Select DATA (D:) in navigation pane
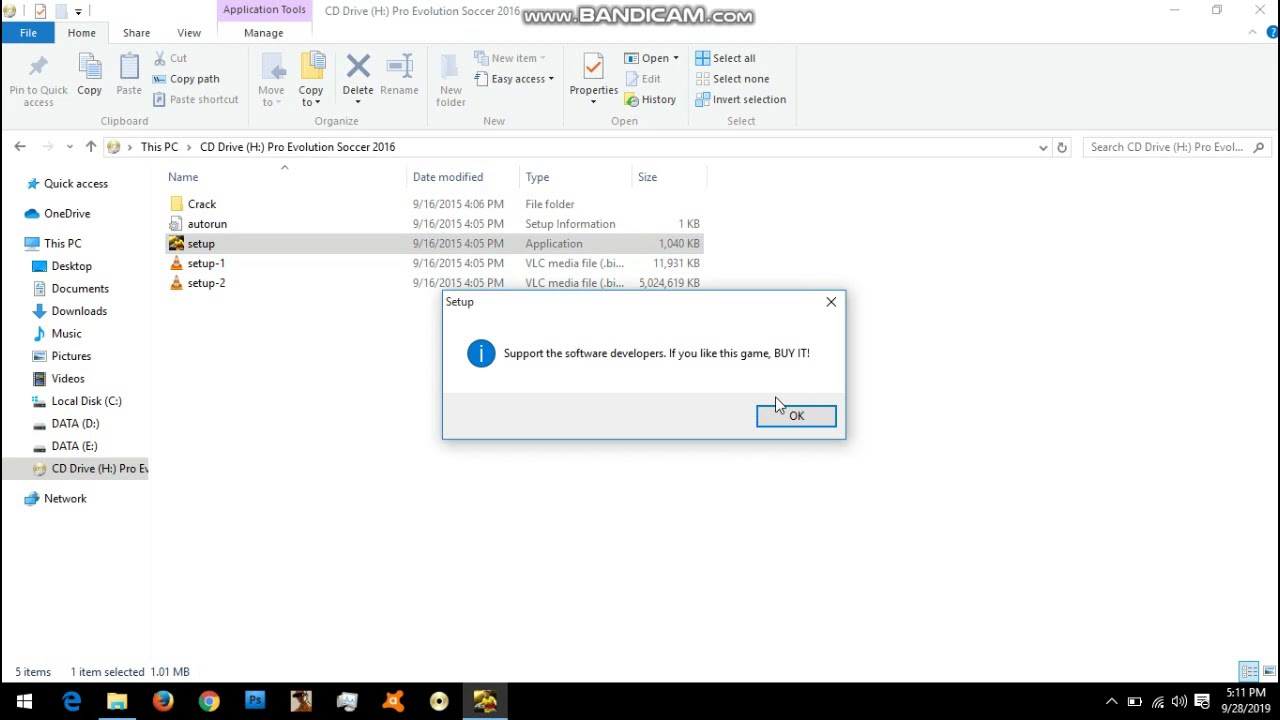The image size is (1280, 720). pyautogui.click(x=75, y=424)
